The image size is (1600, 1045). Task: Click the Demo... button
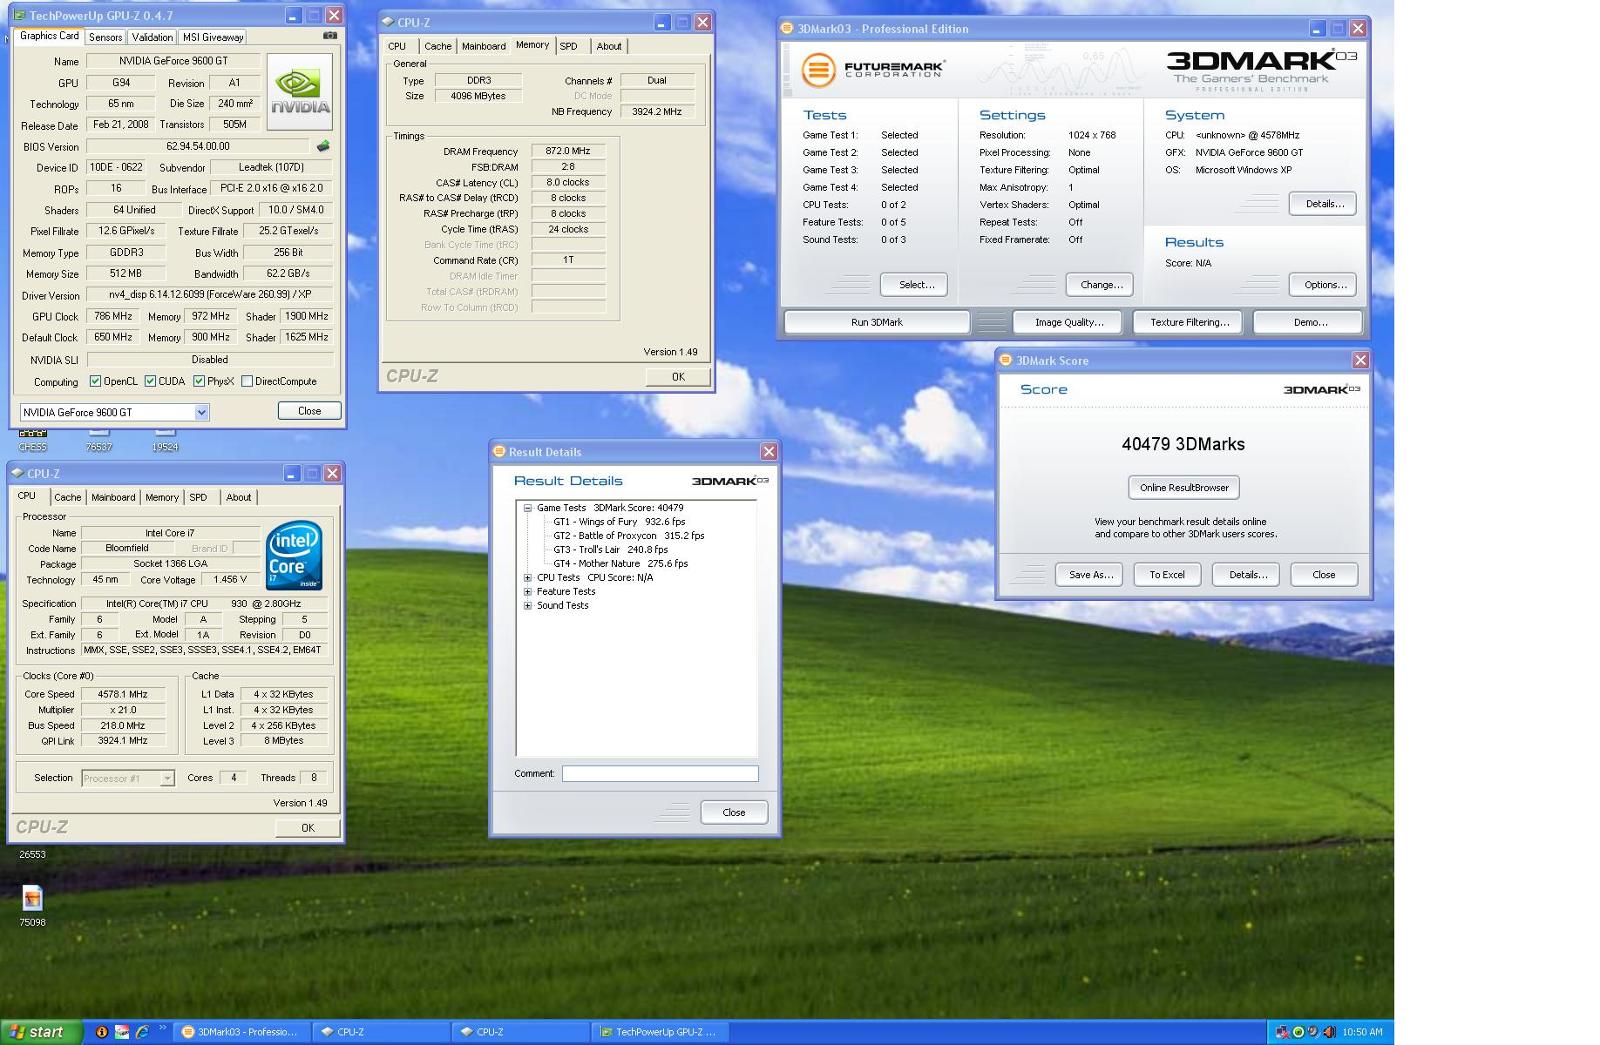(1309, 322)
